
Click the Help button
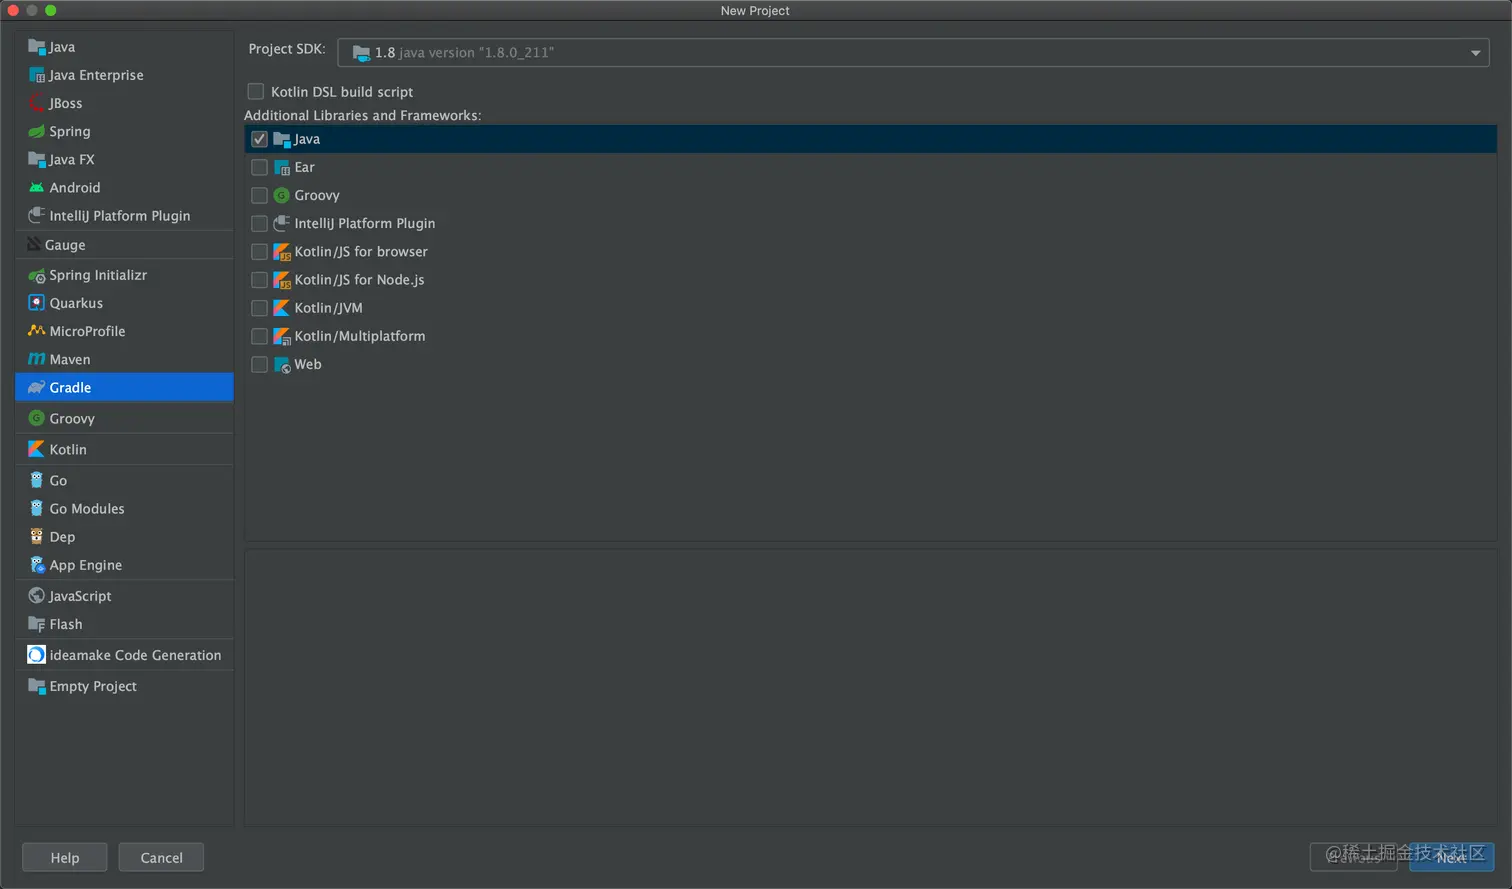coord(65,858)
